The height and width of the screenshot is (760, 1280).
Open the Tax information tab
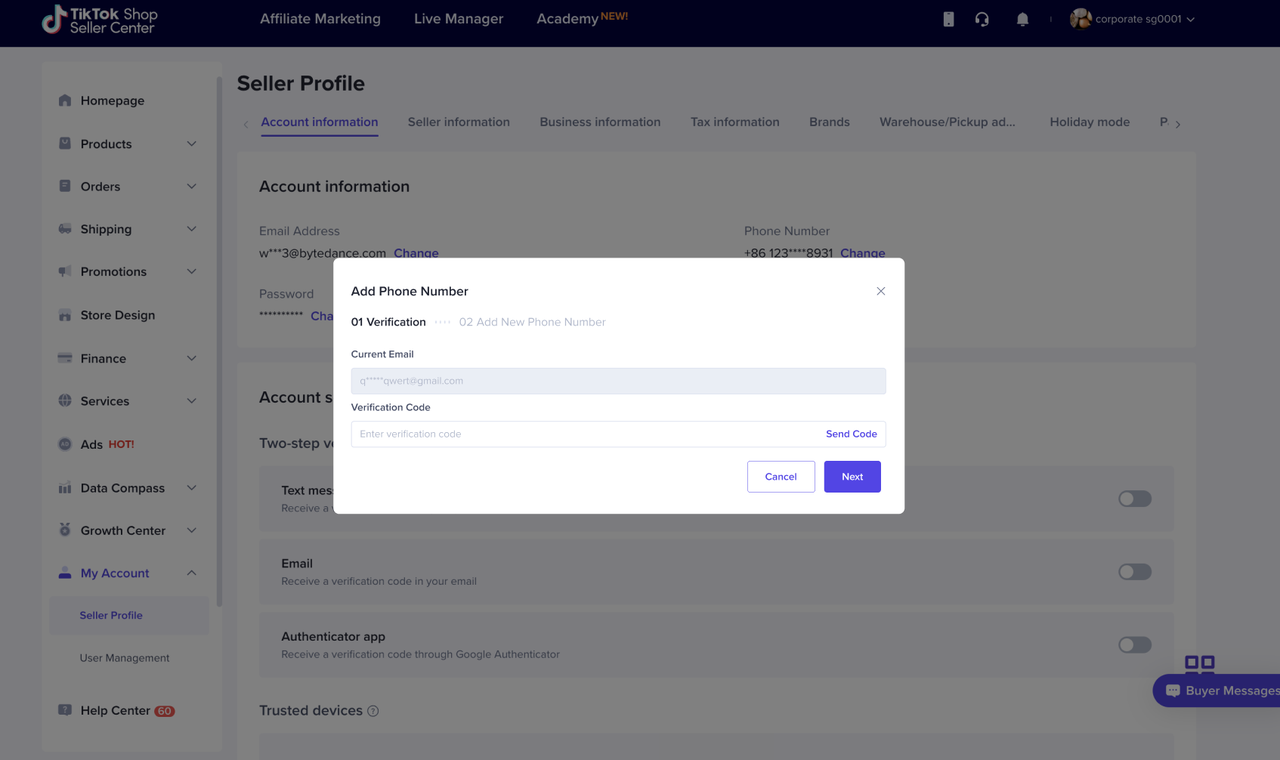pyautogui.click(x=734, y=122)
